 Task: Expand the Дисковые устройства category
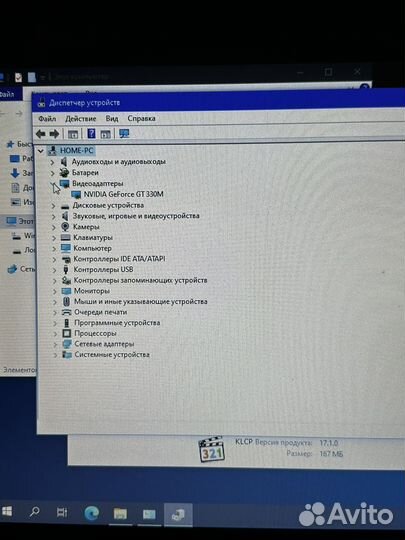(53, 206)
